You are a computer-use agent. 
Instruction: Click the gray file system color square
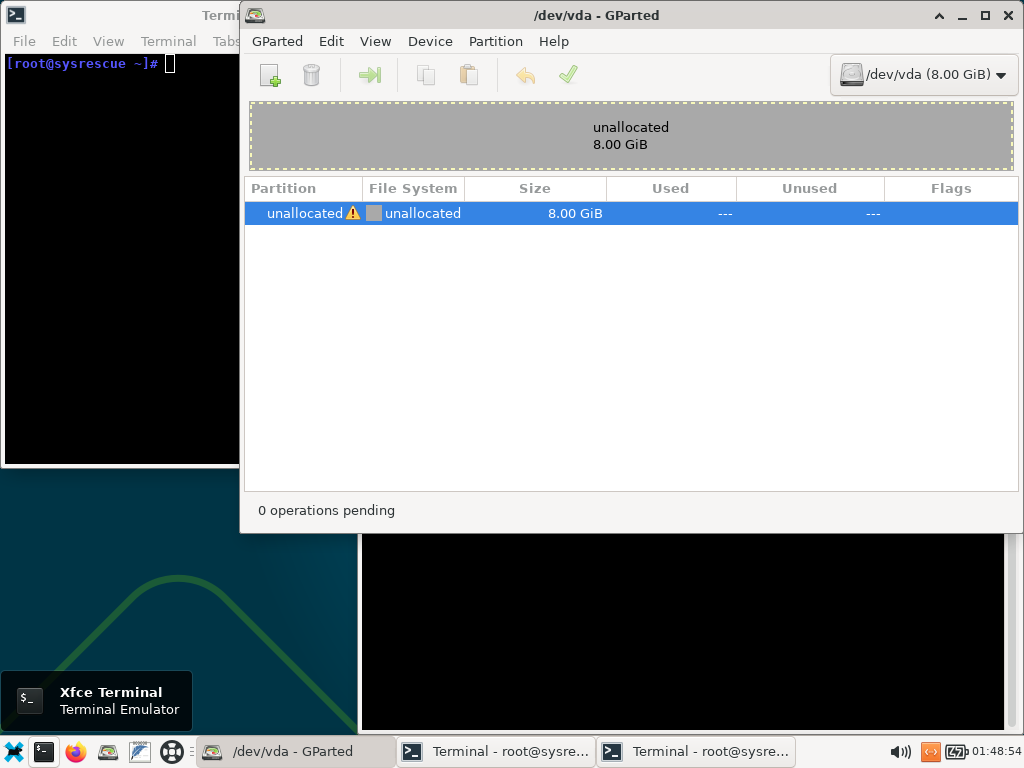[x=374, y=213]
